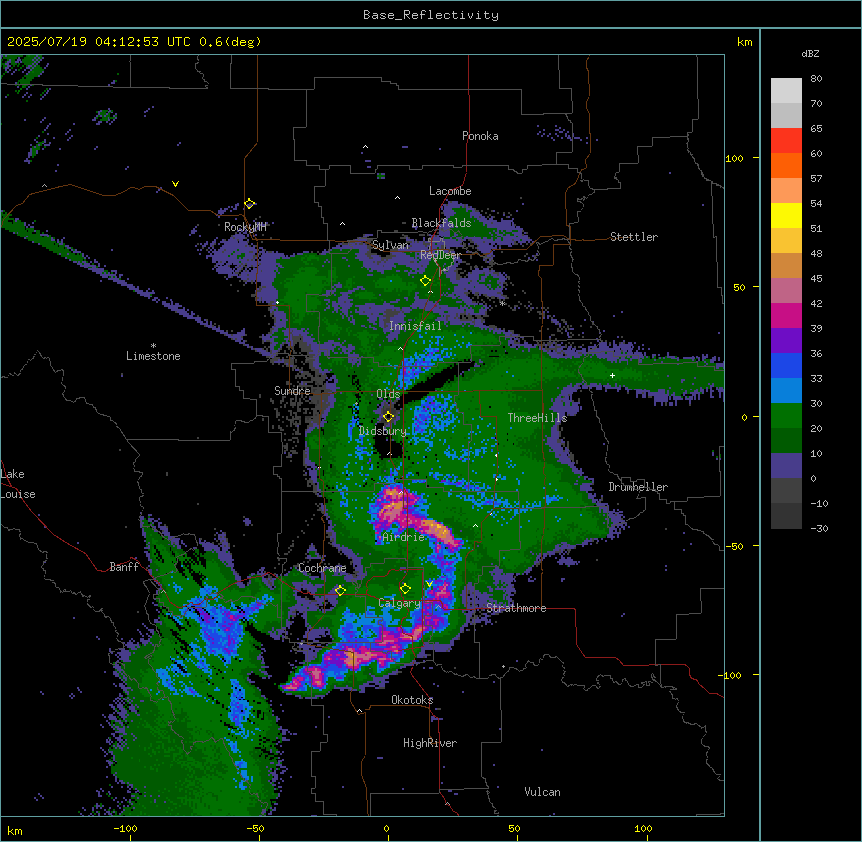862x842 pixels.
Task: Click the Sylvan label
Action: coord(390,245)
